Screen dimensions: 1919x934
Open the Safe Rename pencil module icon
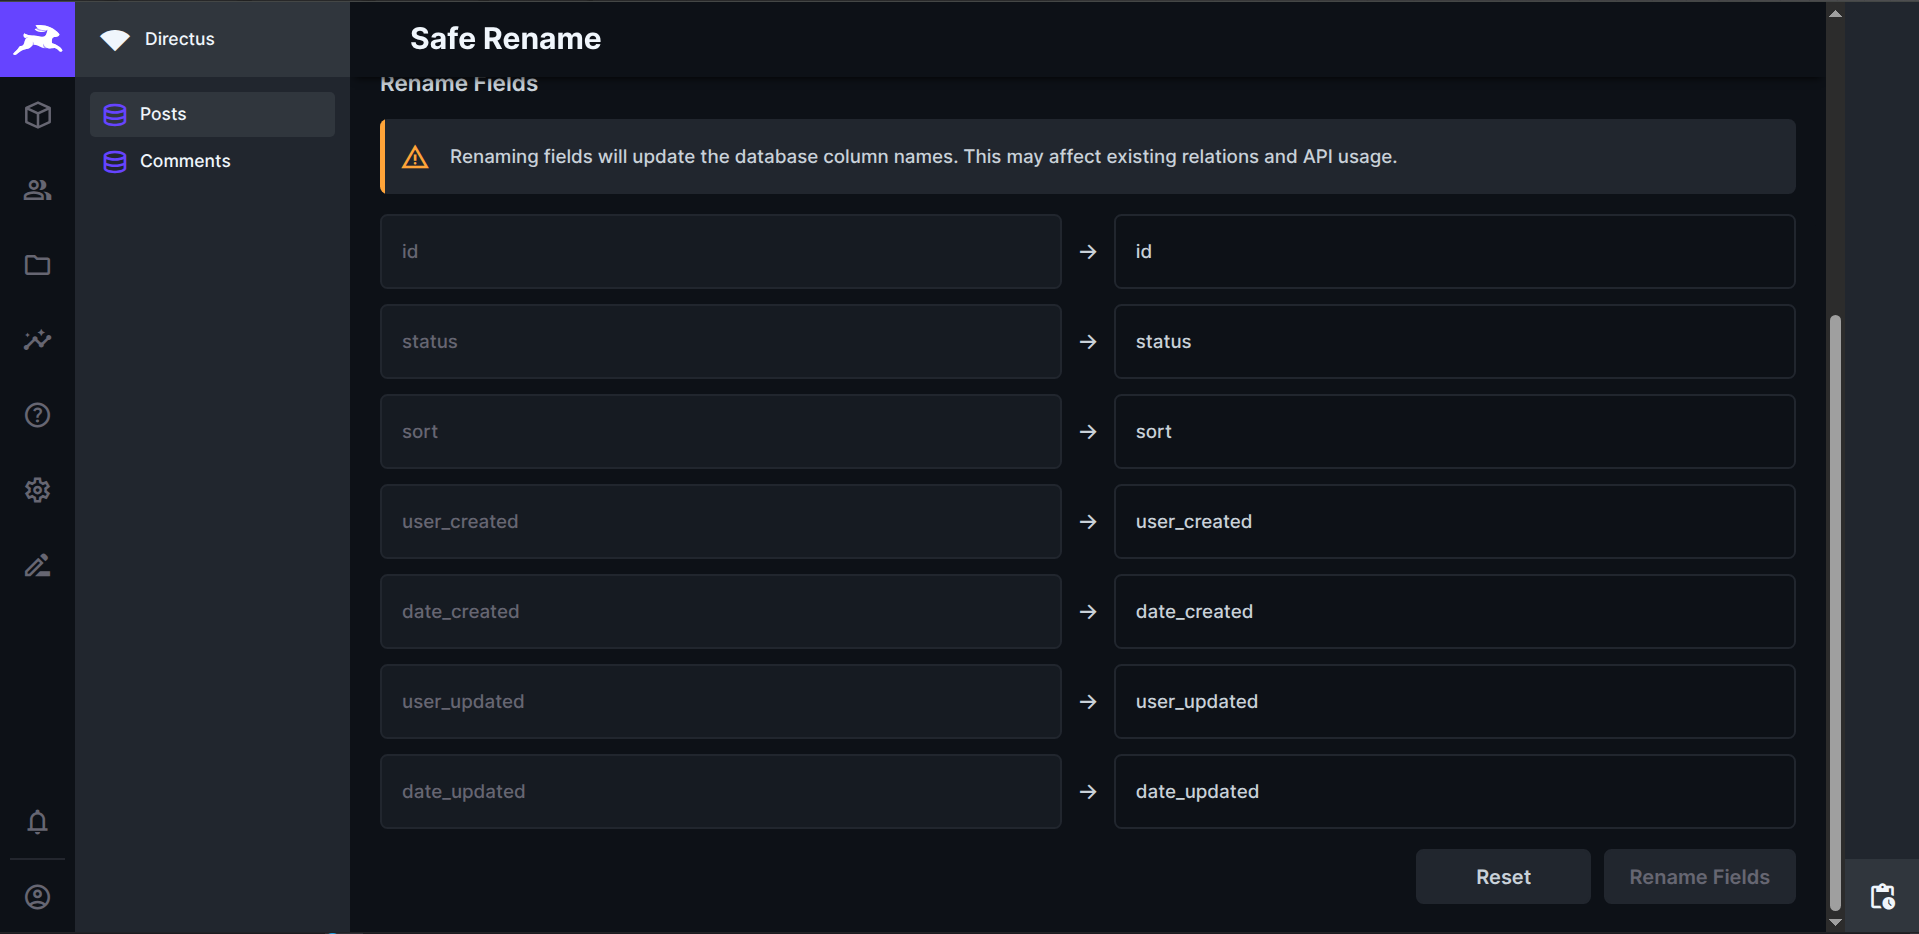[x=37, y=565]
